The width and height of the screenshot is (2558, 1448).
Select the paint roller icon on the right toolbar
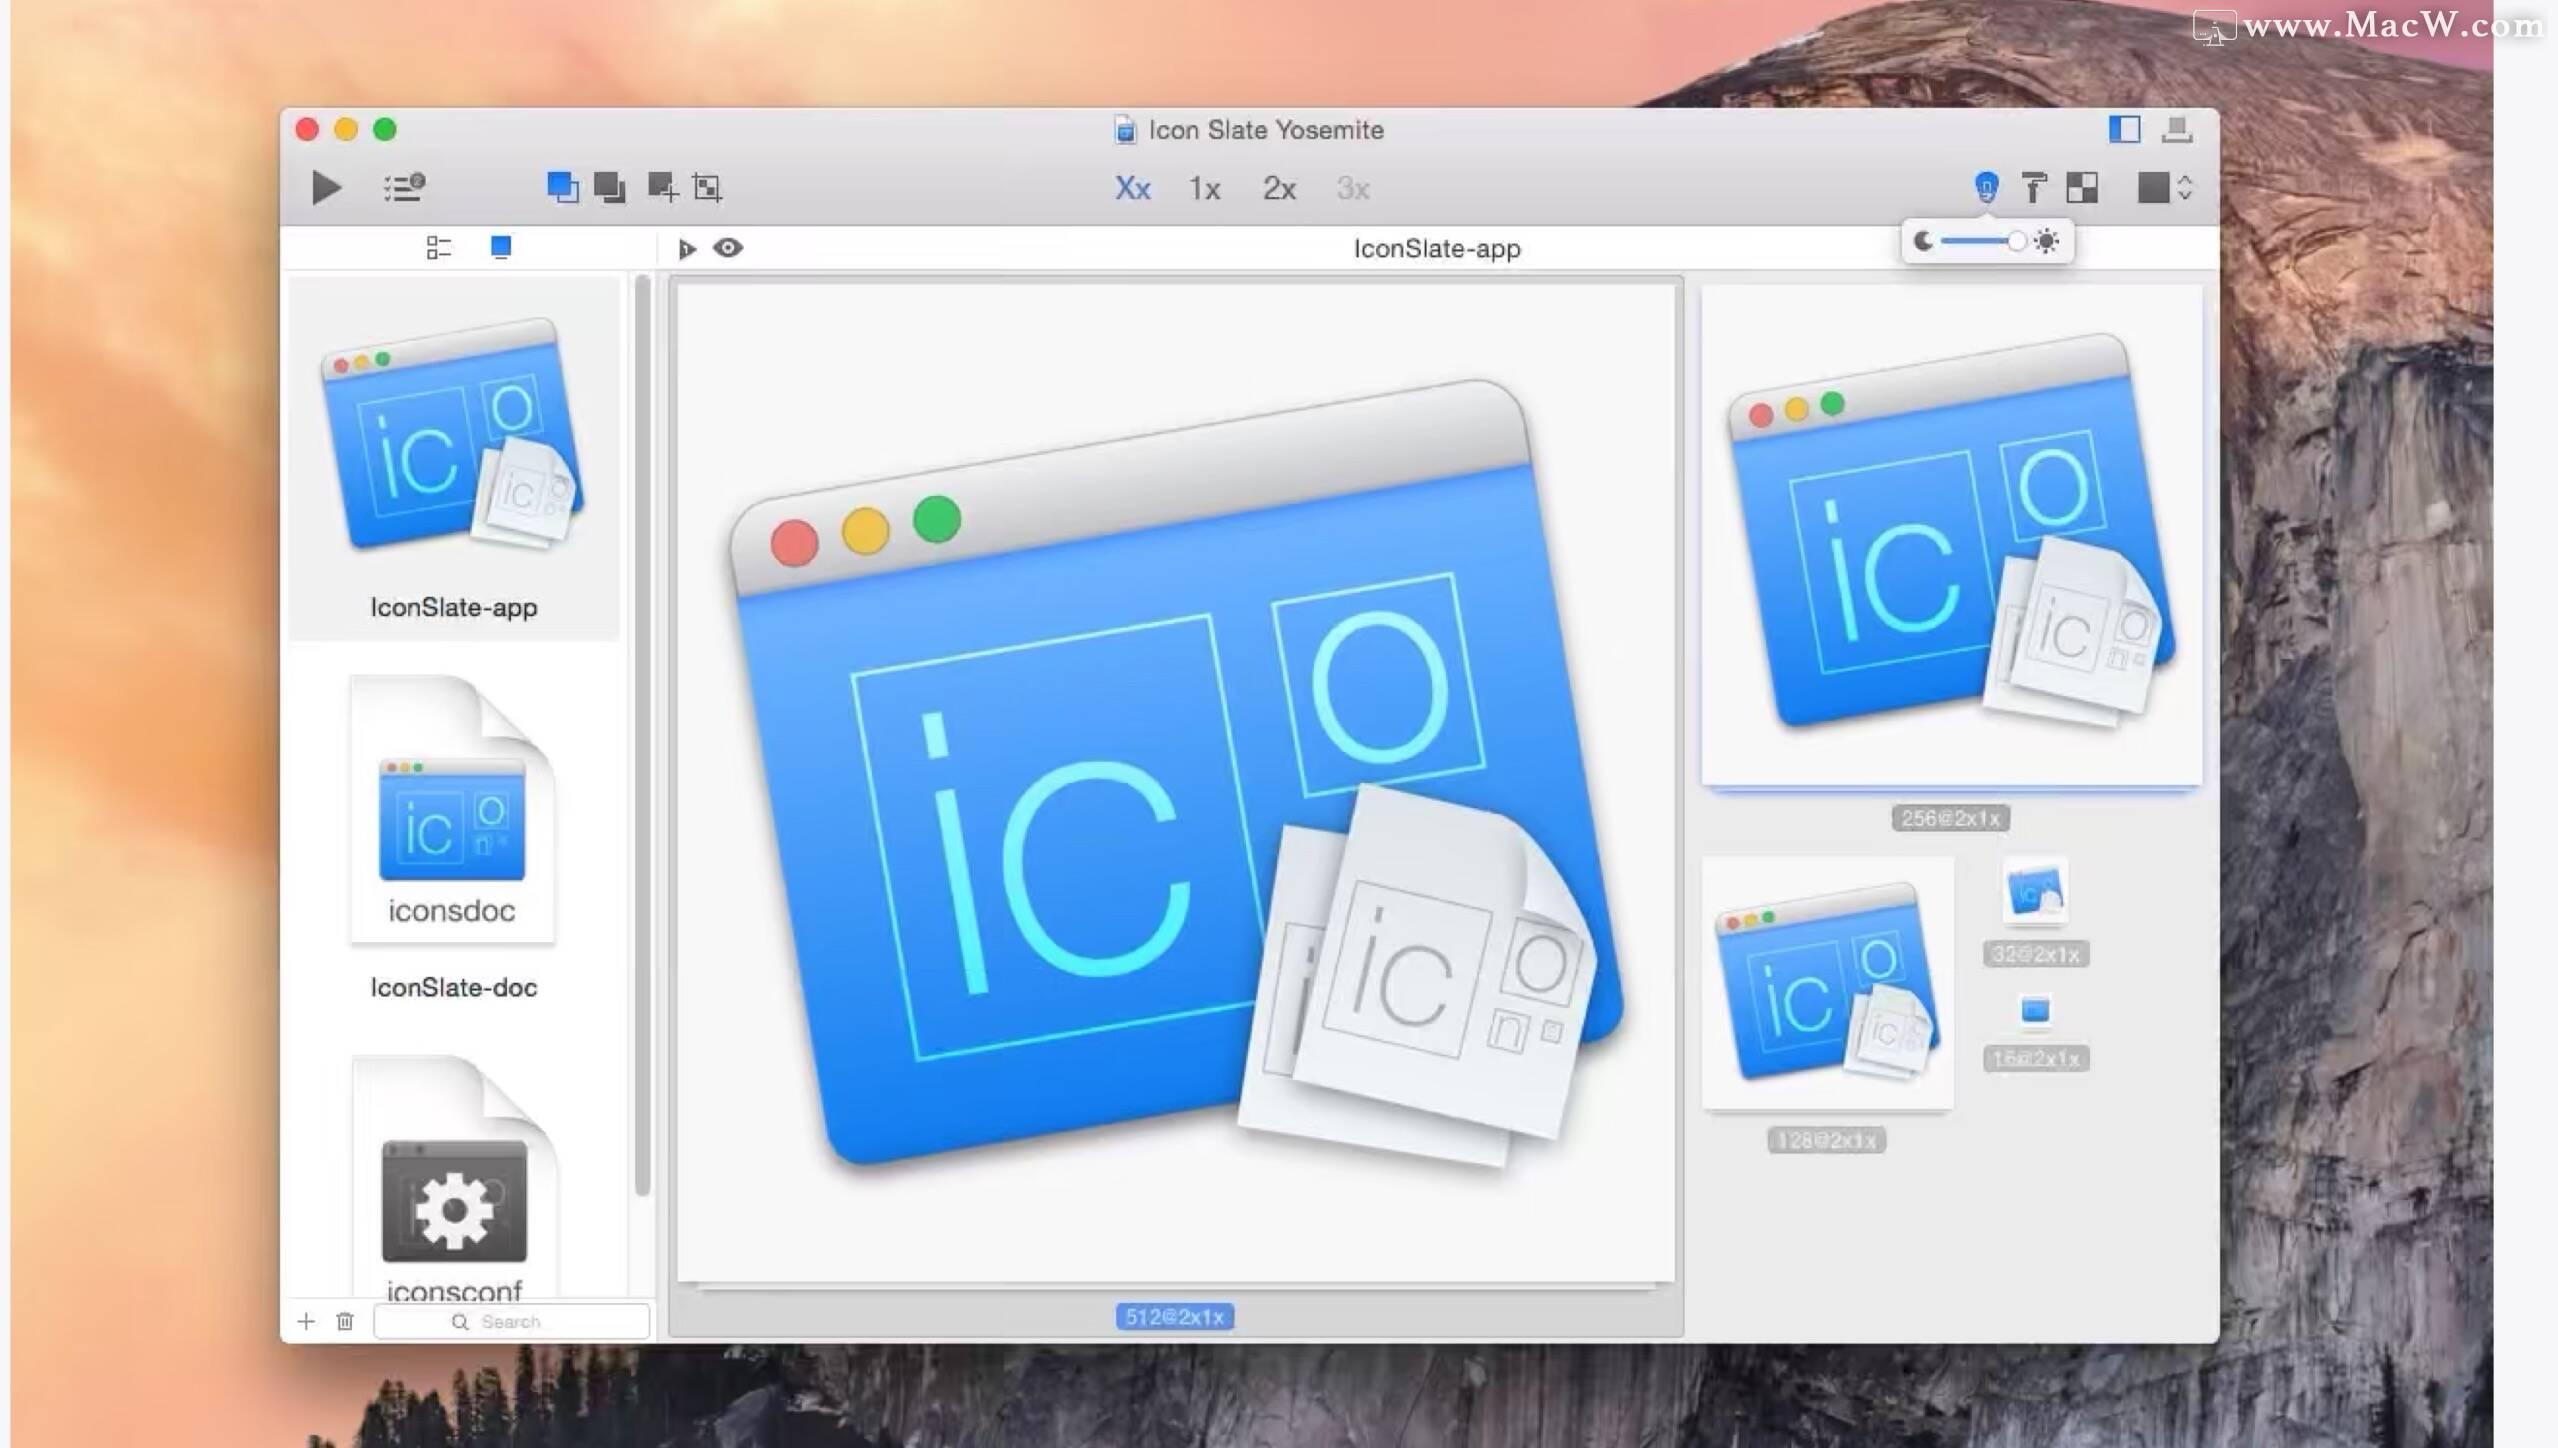[2035, 188]
